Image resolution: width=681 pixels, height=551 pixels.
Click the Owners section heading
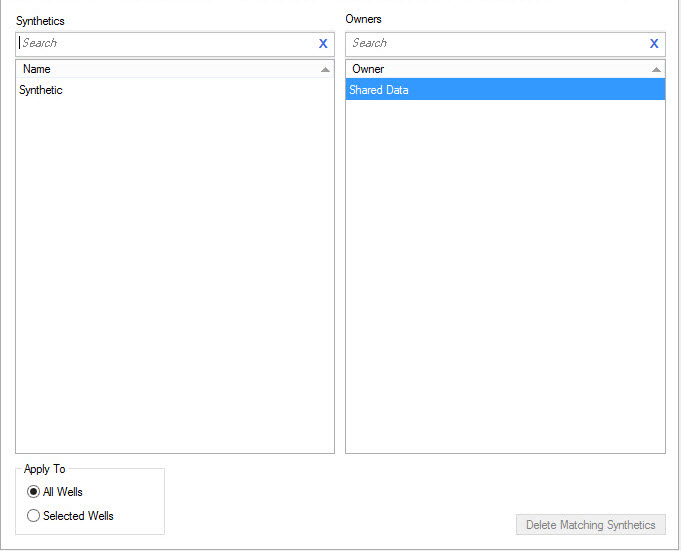click(x=363, y=19)
